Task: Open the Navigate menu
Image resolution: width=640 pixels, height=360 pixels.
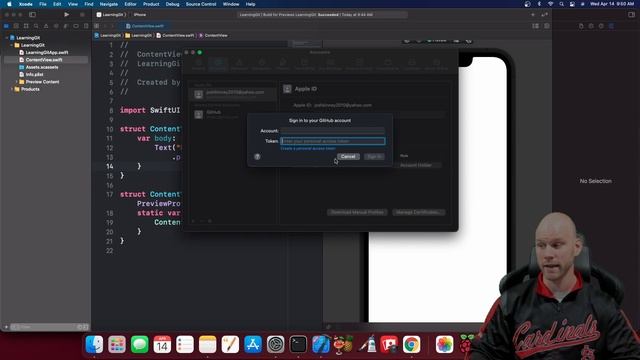Action: click(x=109, y=4)
